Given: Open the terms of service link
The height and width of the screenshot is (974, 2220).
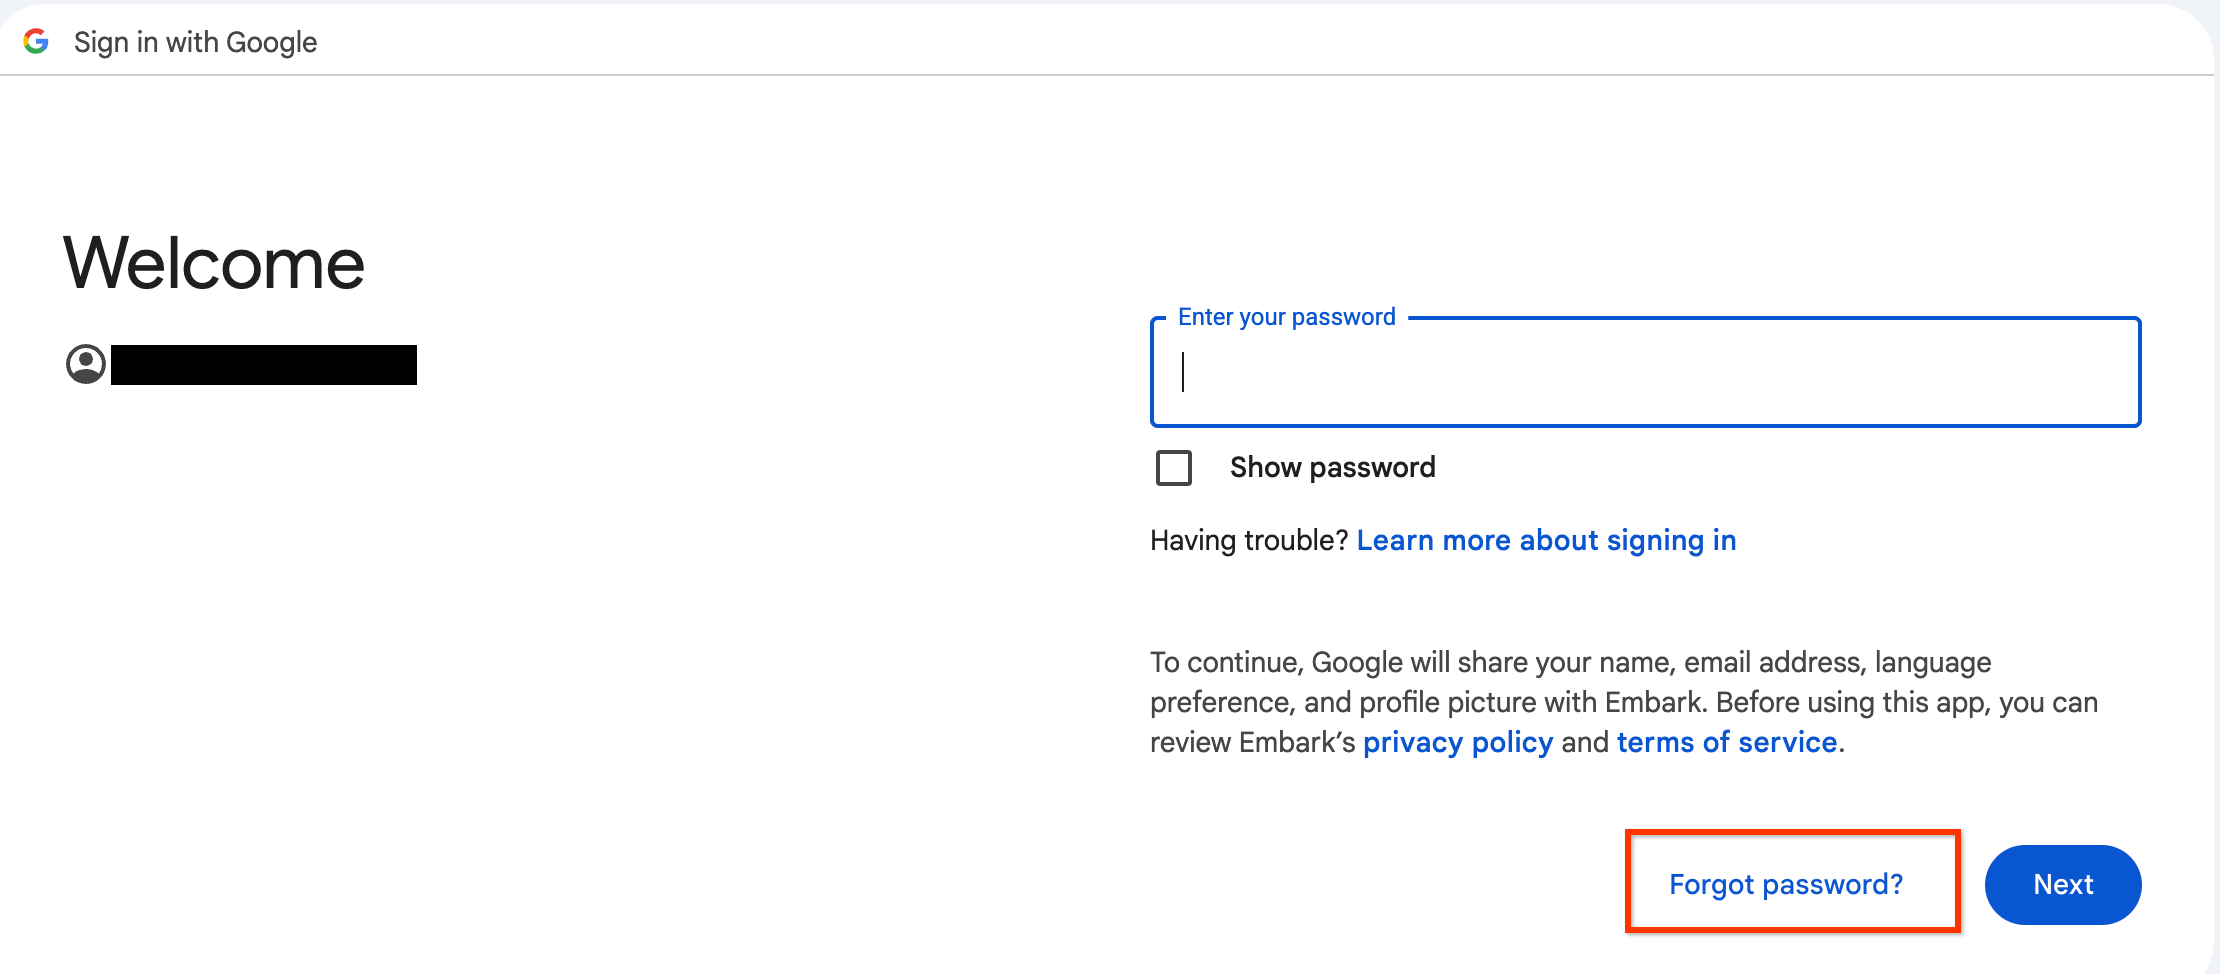Looking at the screenshot, I should point(1727,742).
